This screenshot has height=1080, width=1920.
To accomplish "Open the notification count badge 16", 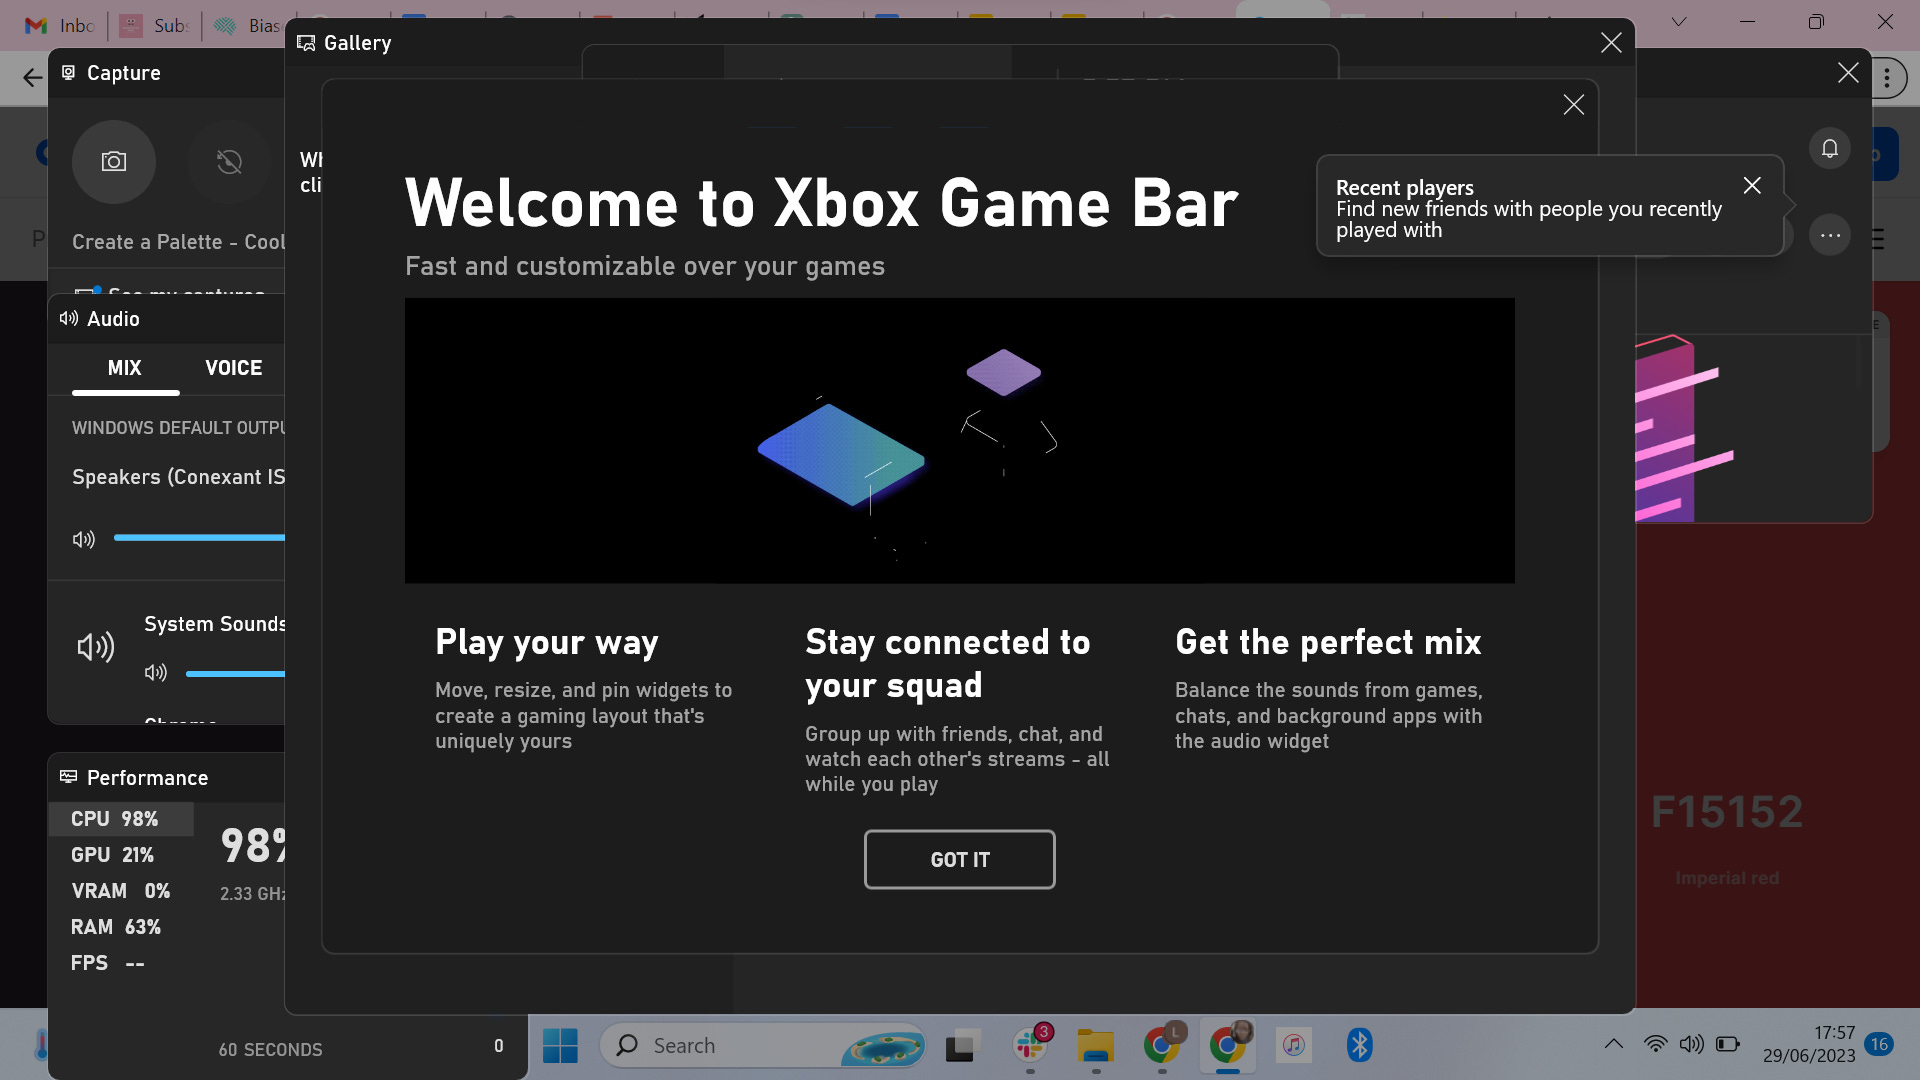I will click(x=1879, y=1044).
